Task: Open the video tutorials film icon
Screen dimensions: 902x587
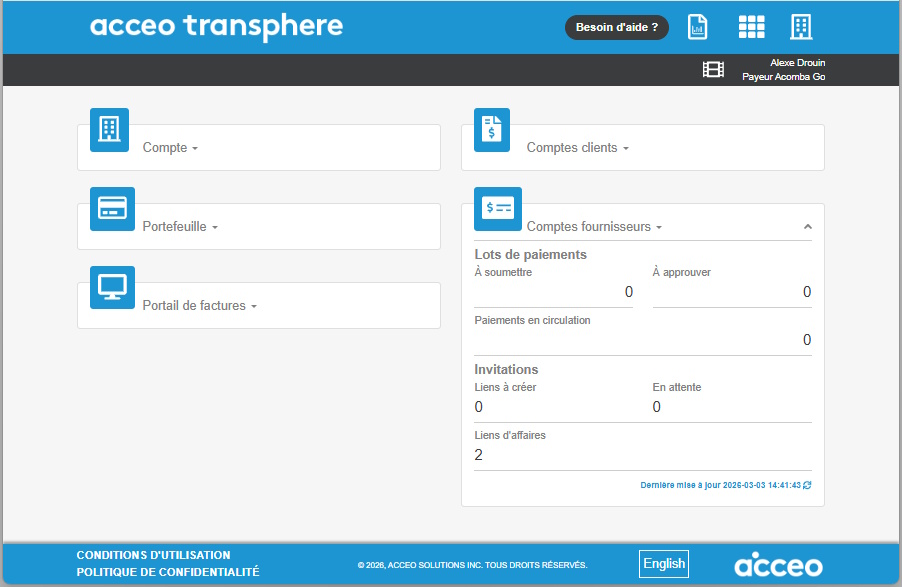Action: [713, 70]
